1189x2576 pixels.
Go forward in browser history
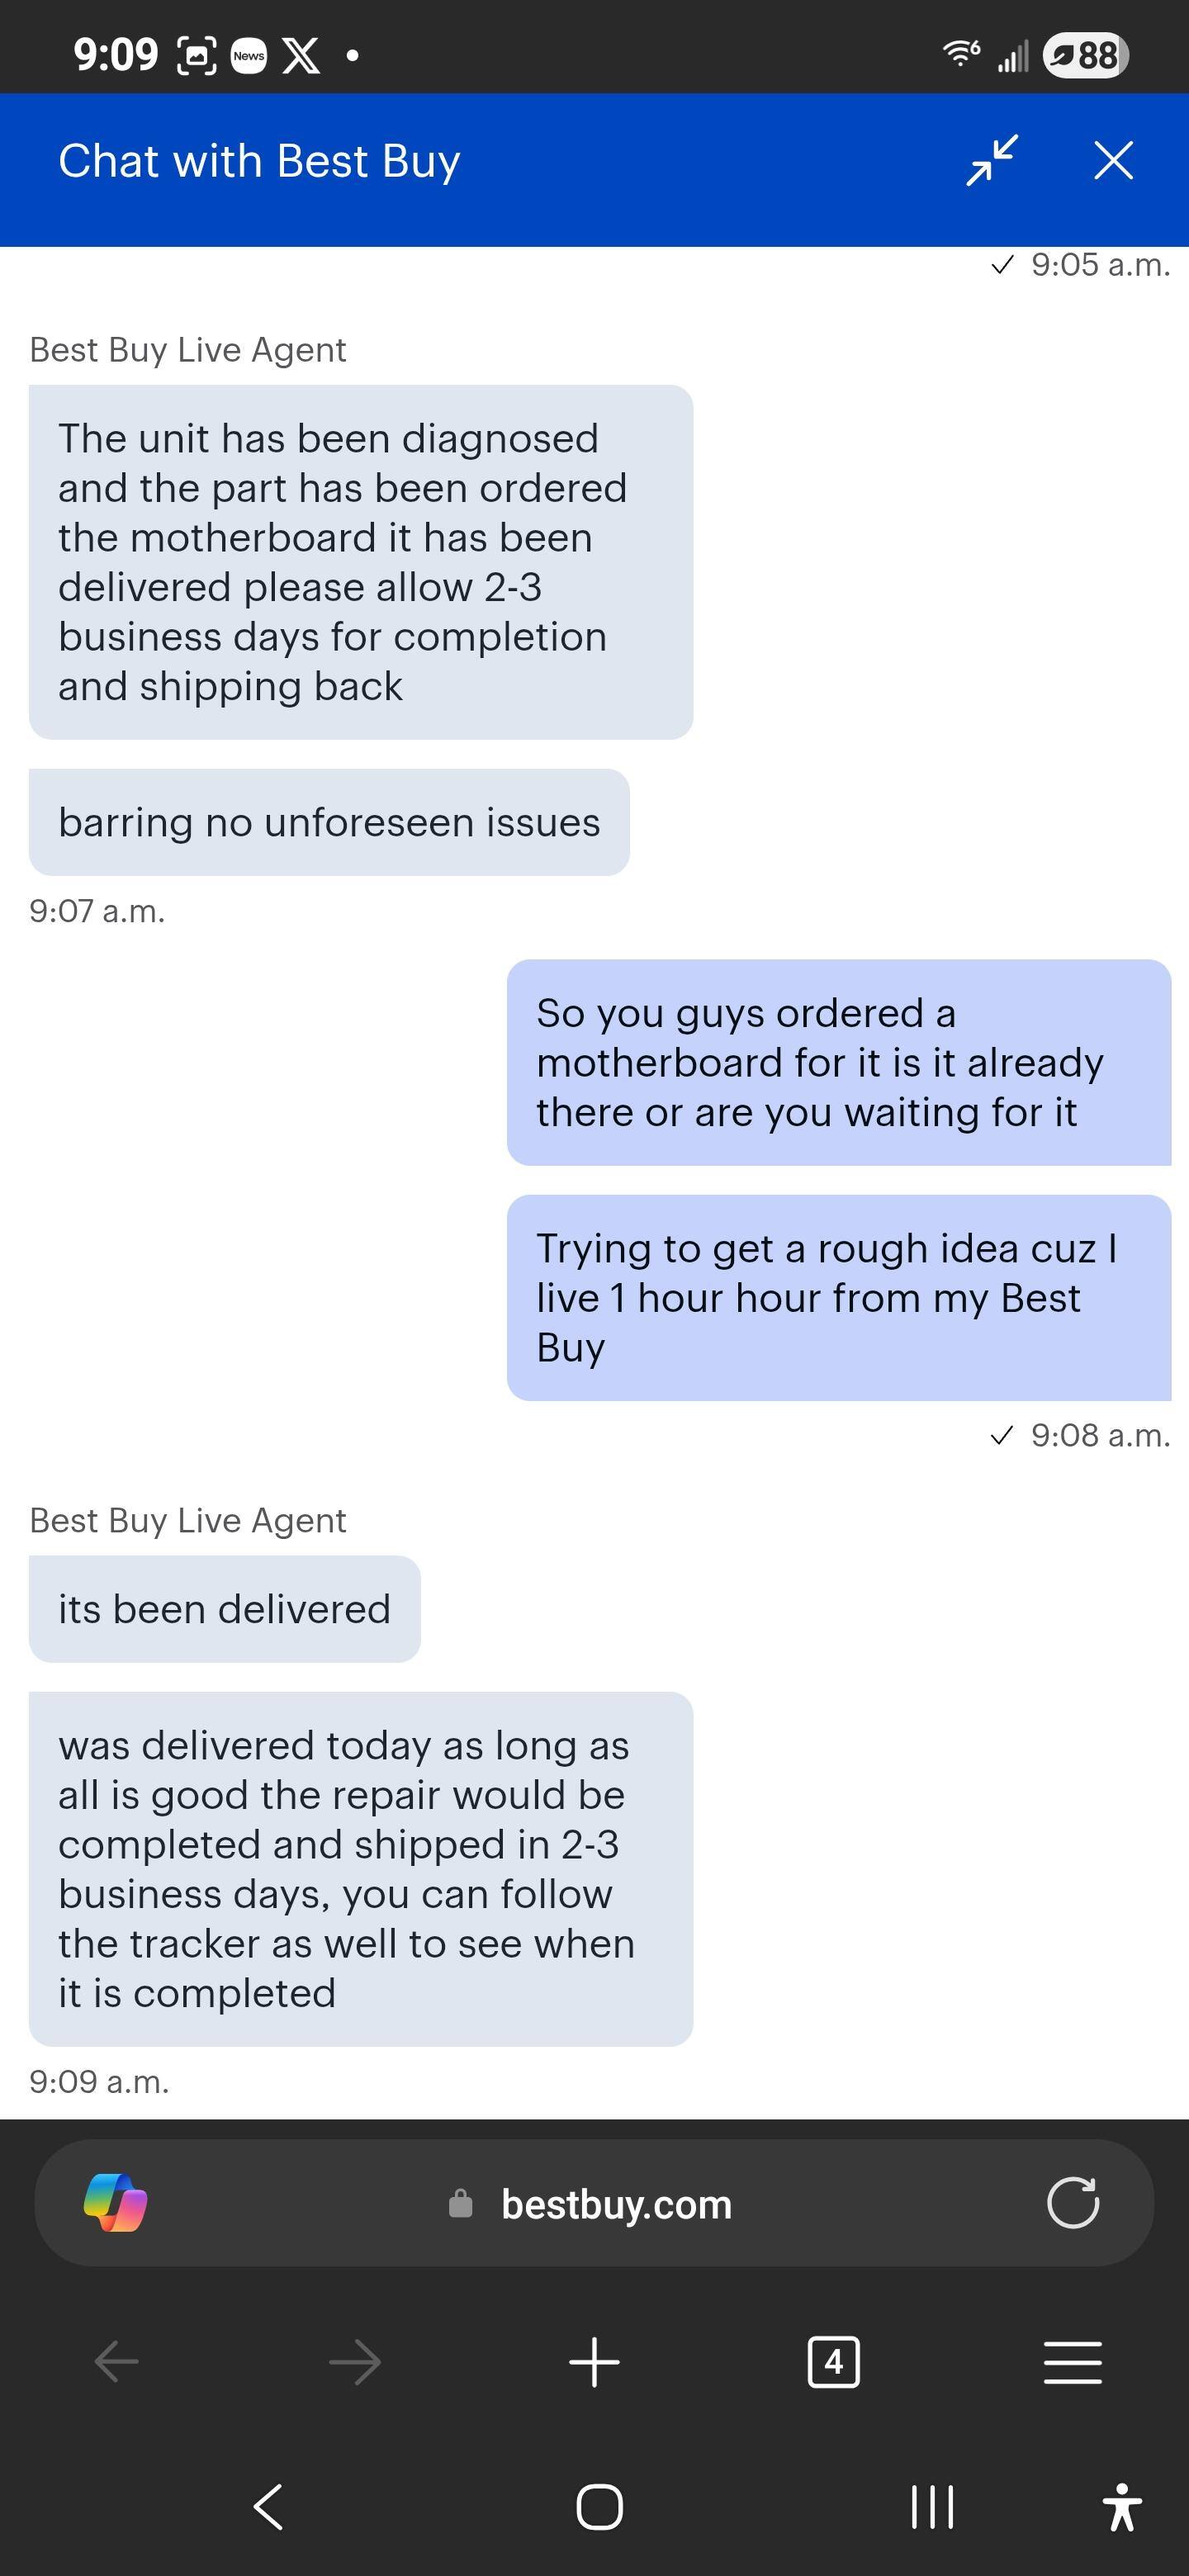point(355,2362)
